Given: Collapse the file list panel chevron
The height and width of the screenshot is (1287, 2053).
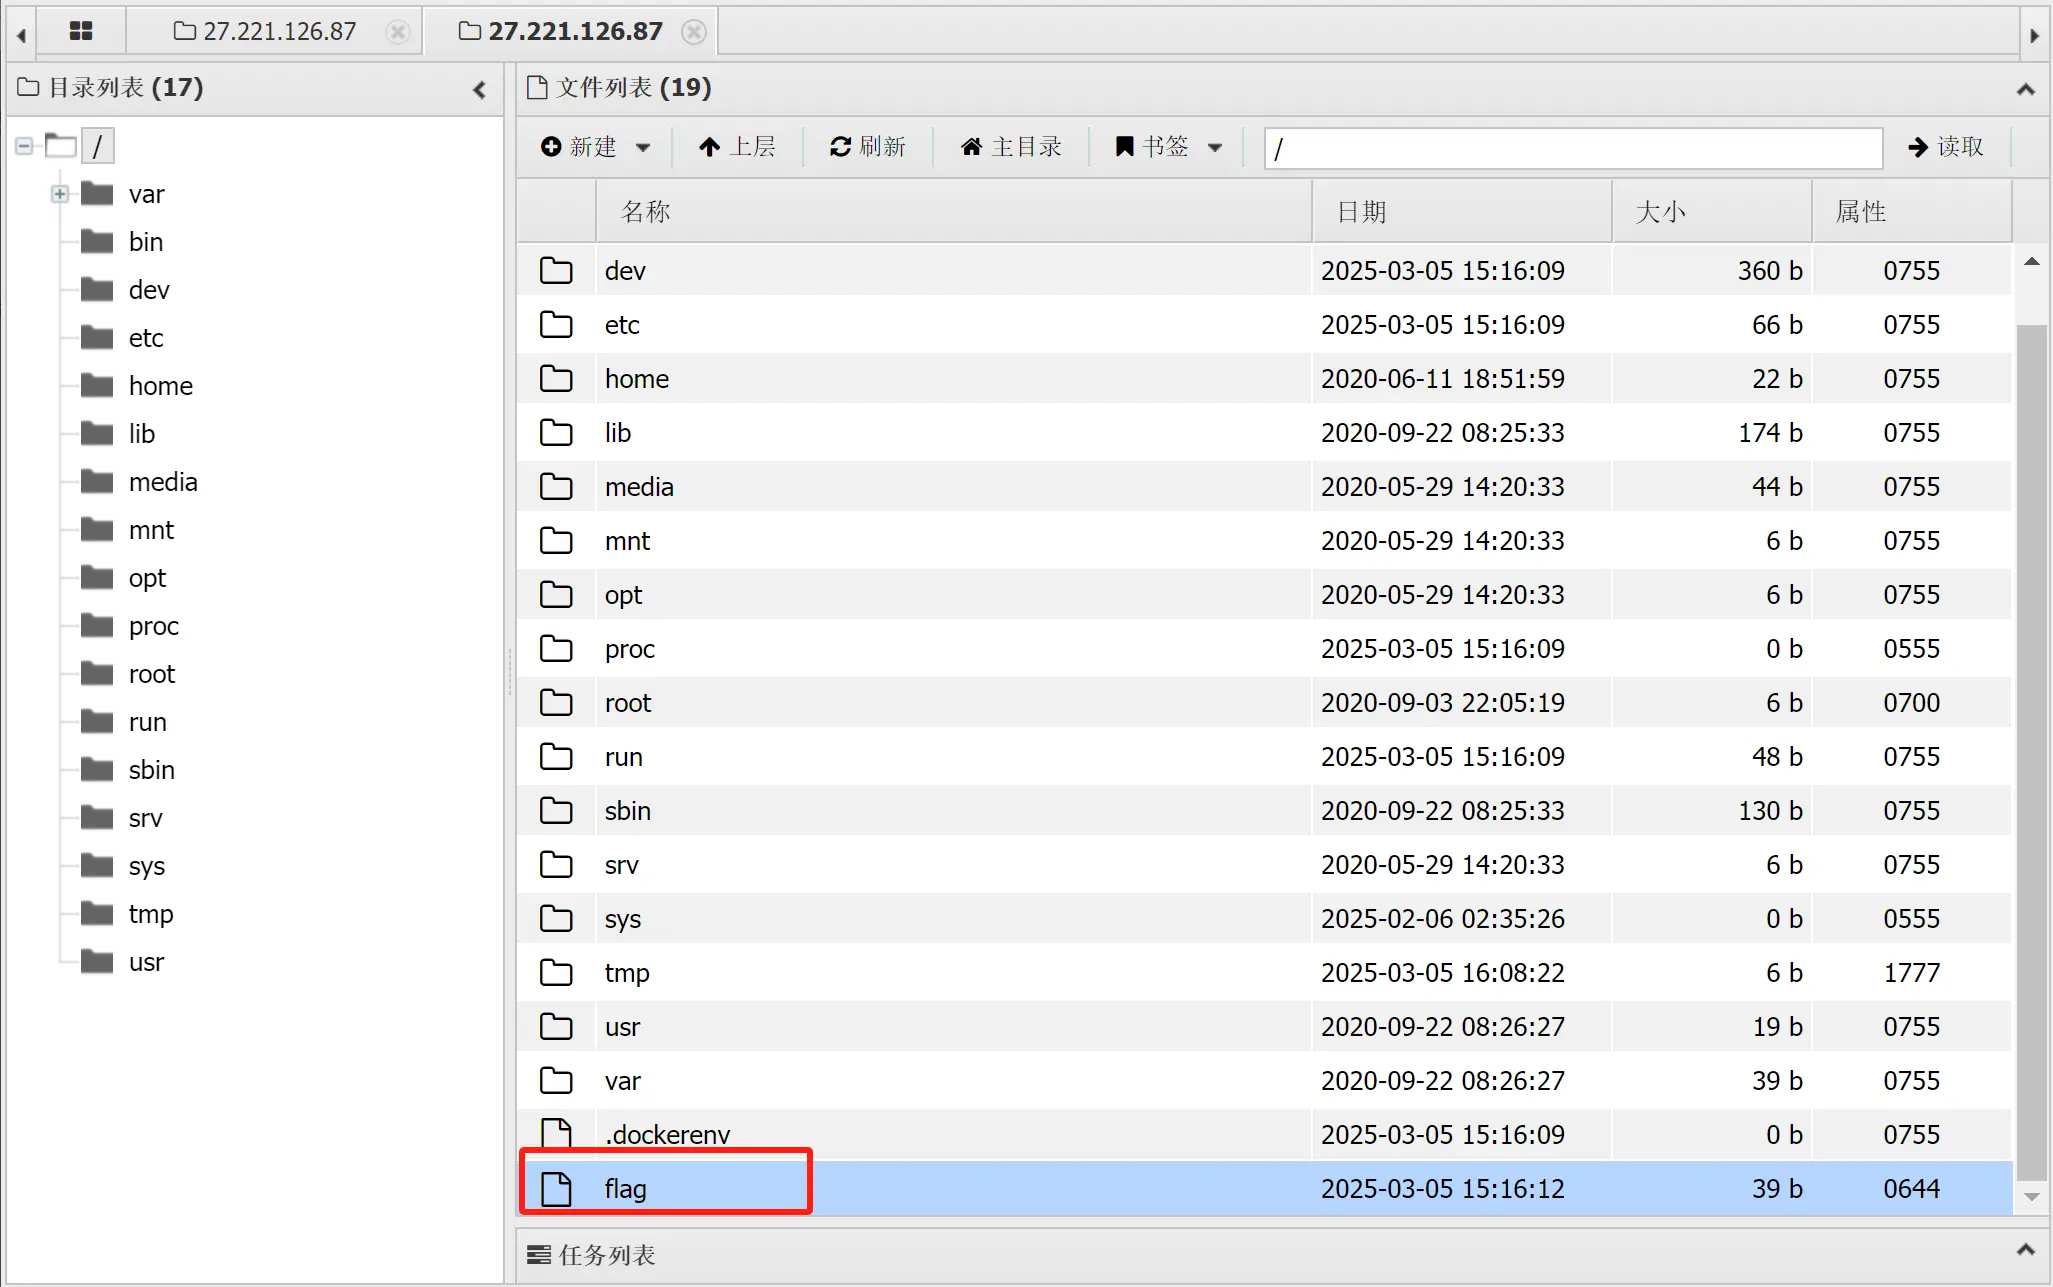Looking at the screenshot, I should click(2025, 89).
